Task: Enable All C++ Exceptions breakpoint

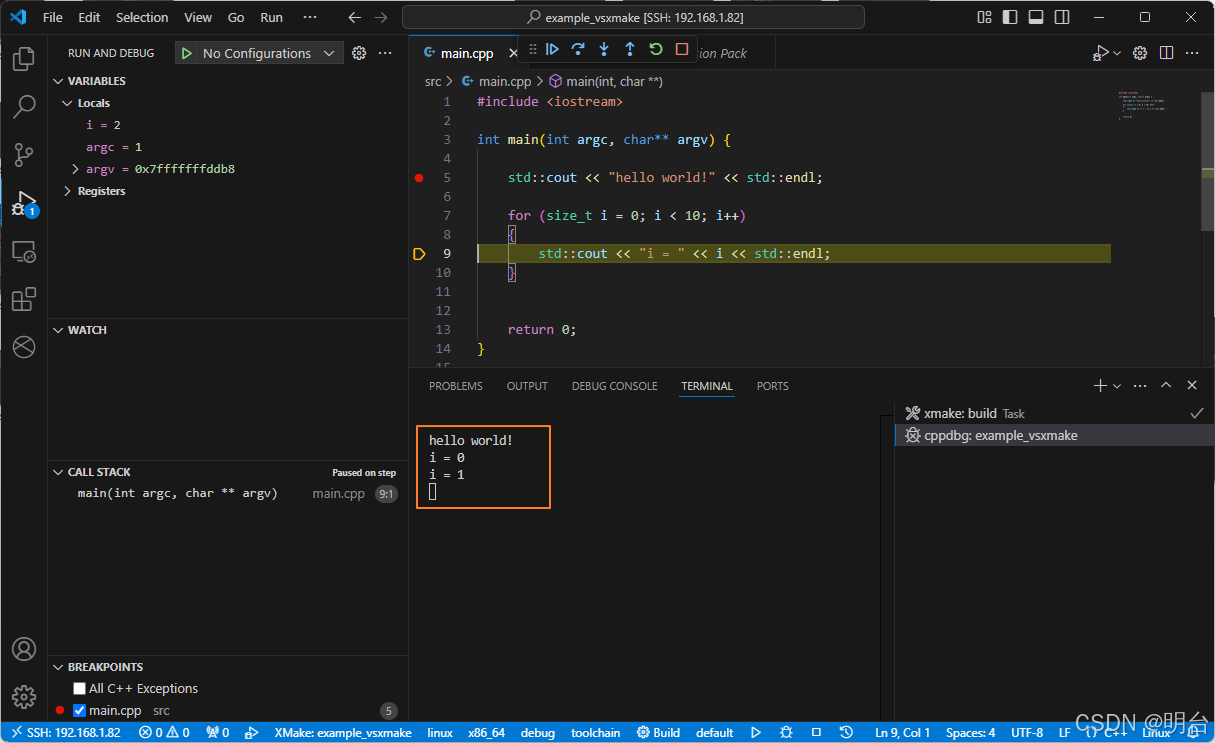Action: [79, 689]
